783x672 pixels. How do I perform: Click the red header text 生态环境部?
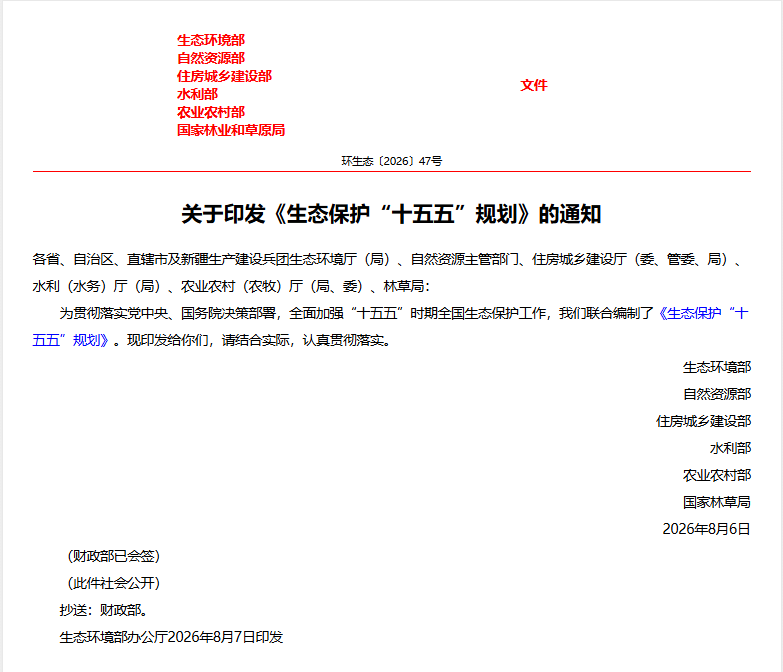pyautogui.click(x=211, y=40)
